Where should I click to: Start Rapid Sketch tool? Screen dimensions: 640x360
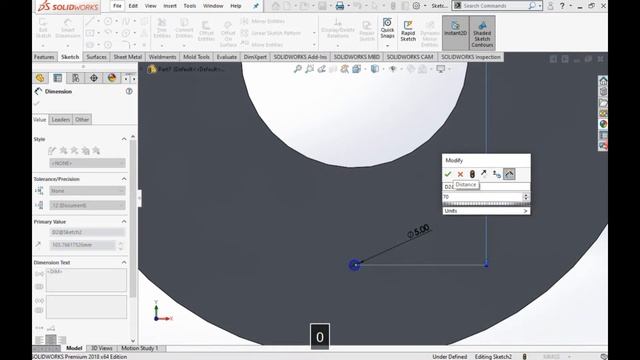coord(408,31)
